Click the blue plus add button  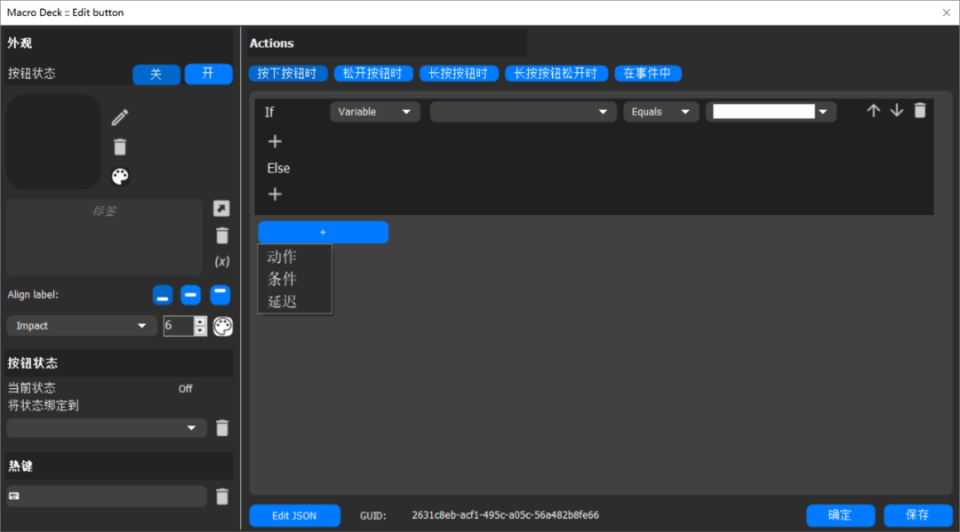323,233
